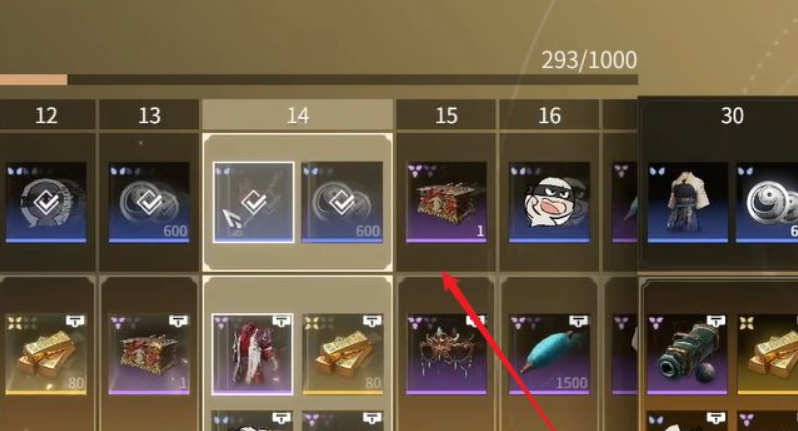Select the level 14 column header
Viewport: 798px width, 431px height.
(x=298, y=115)
